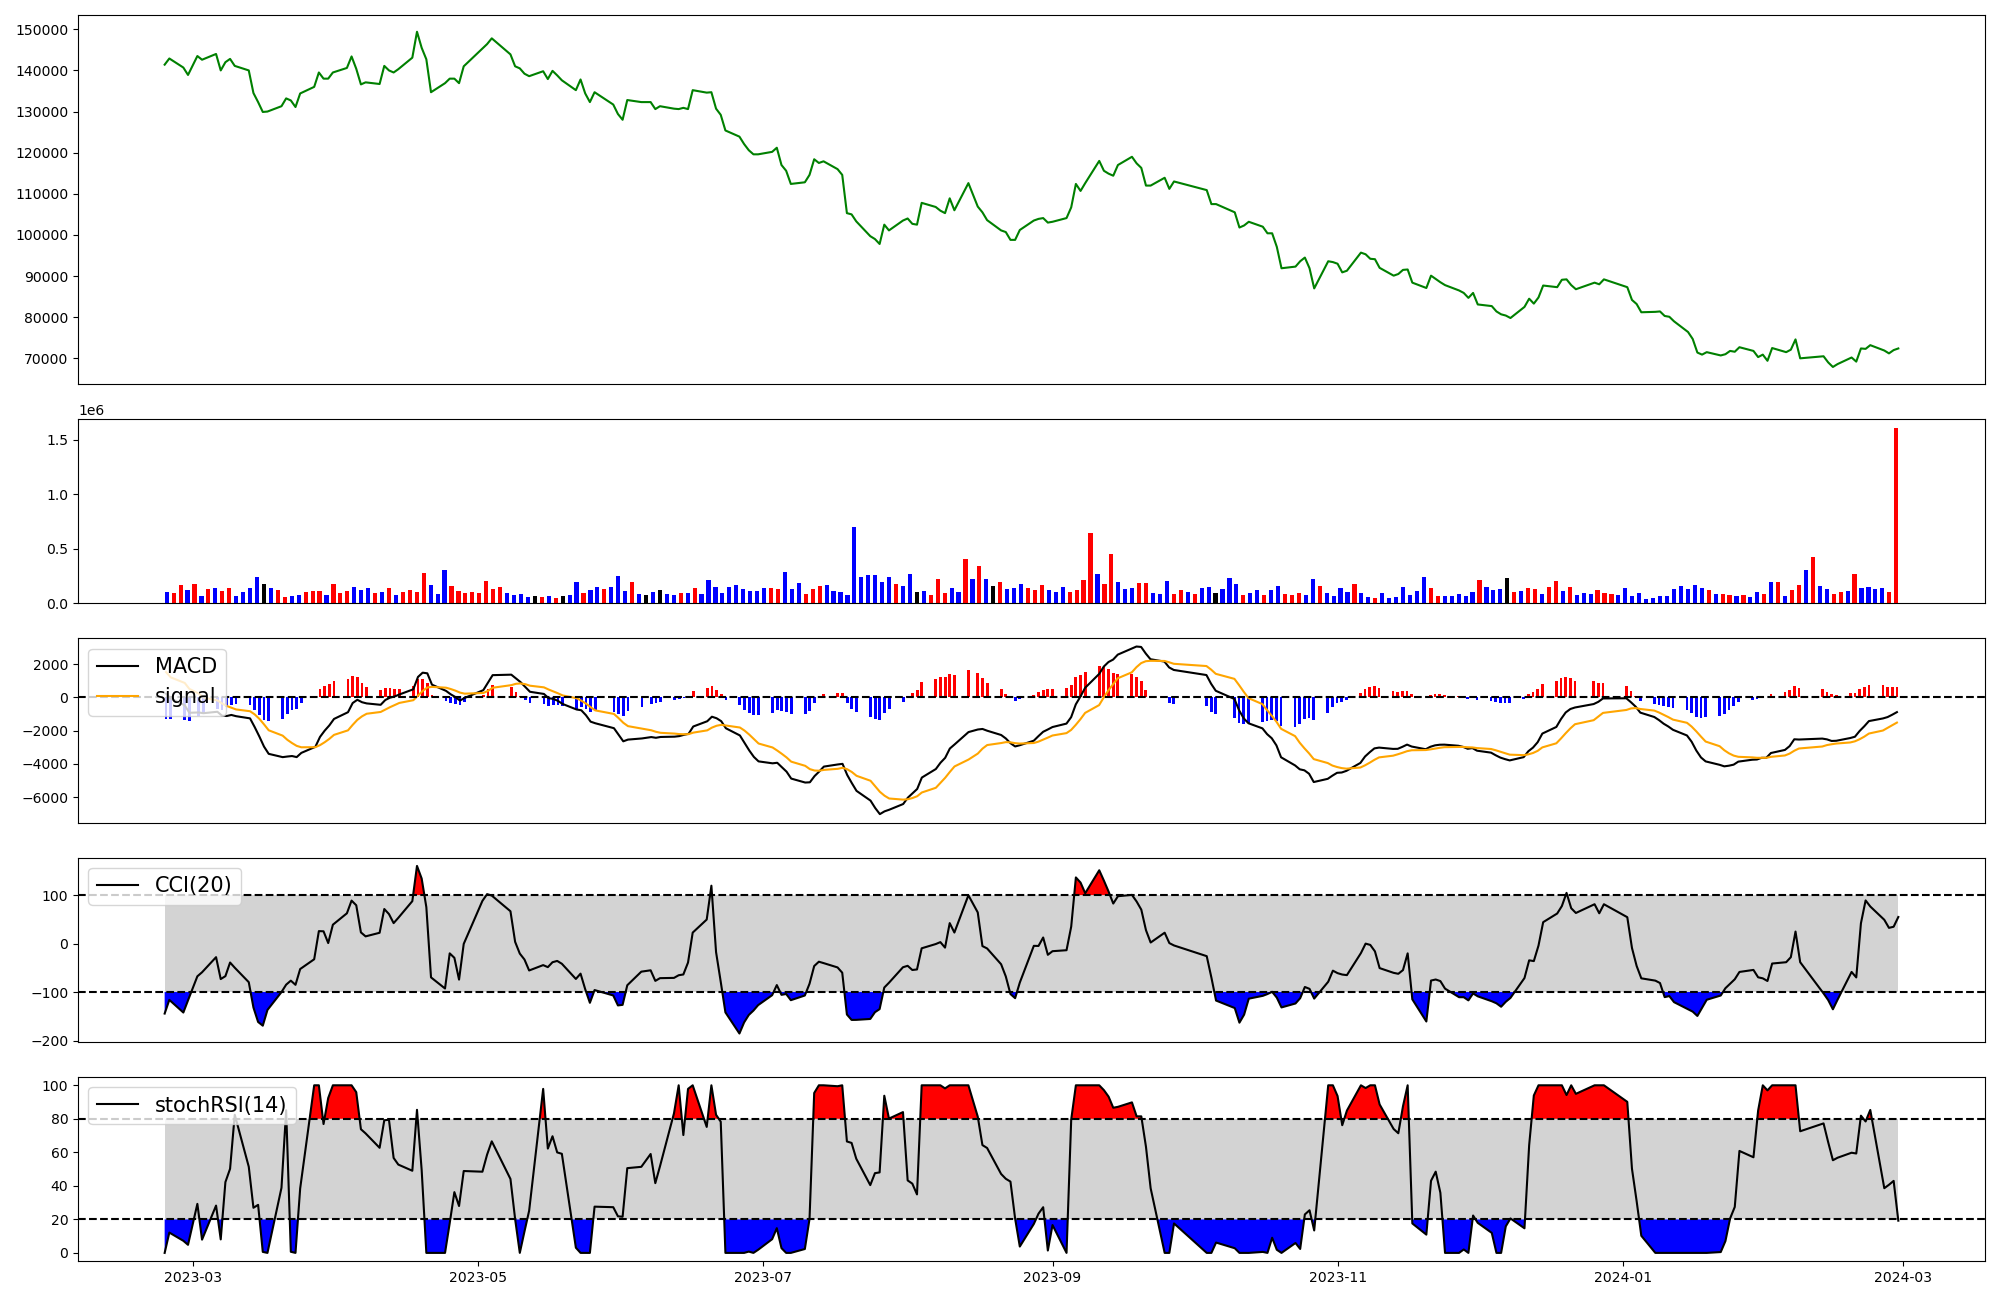The height and width of the screenshot is (1300, 2000).
Task: Click the 2023-11 x-axis date label
Action: point(1338,1277)
